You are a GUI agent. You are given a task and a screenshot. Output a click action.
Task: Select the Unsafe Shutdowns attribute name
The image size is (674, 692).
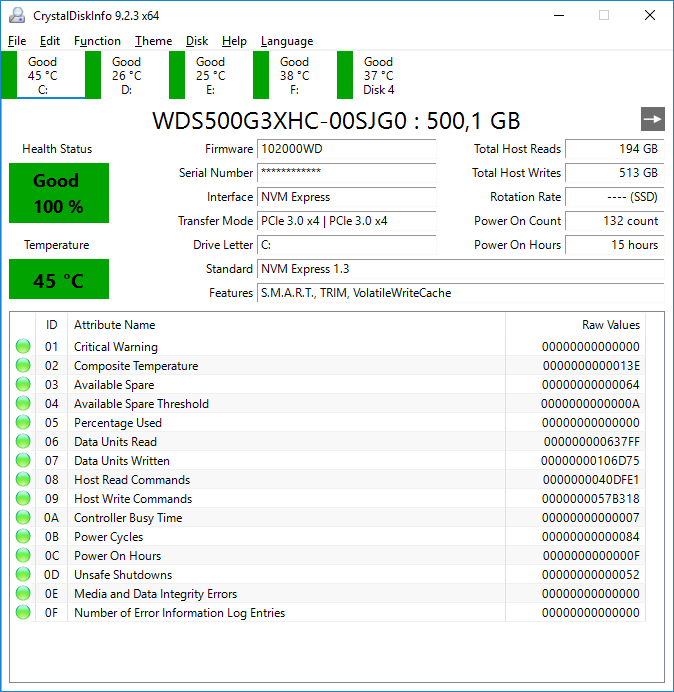(123, 575)
